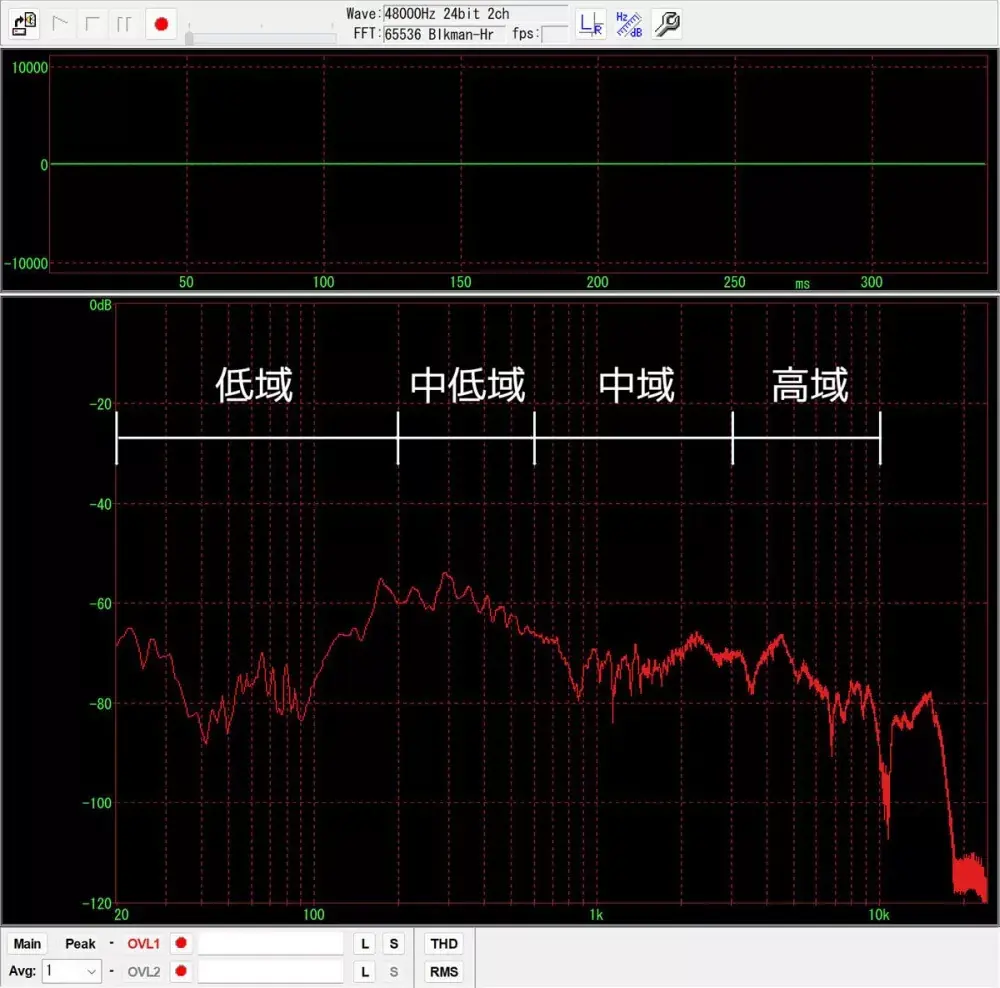
Task: Toggle the THD measurement button
Action: pyautogui.click(x=444, y=944)
